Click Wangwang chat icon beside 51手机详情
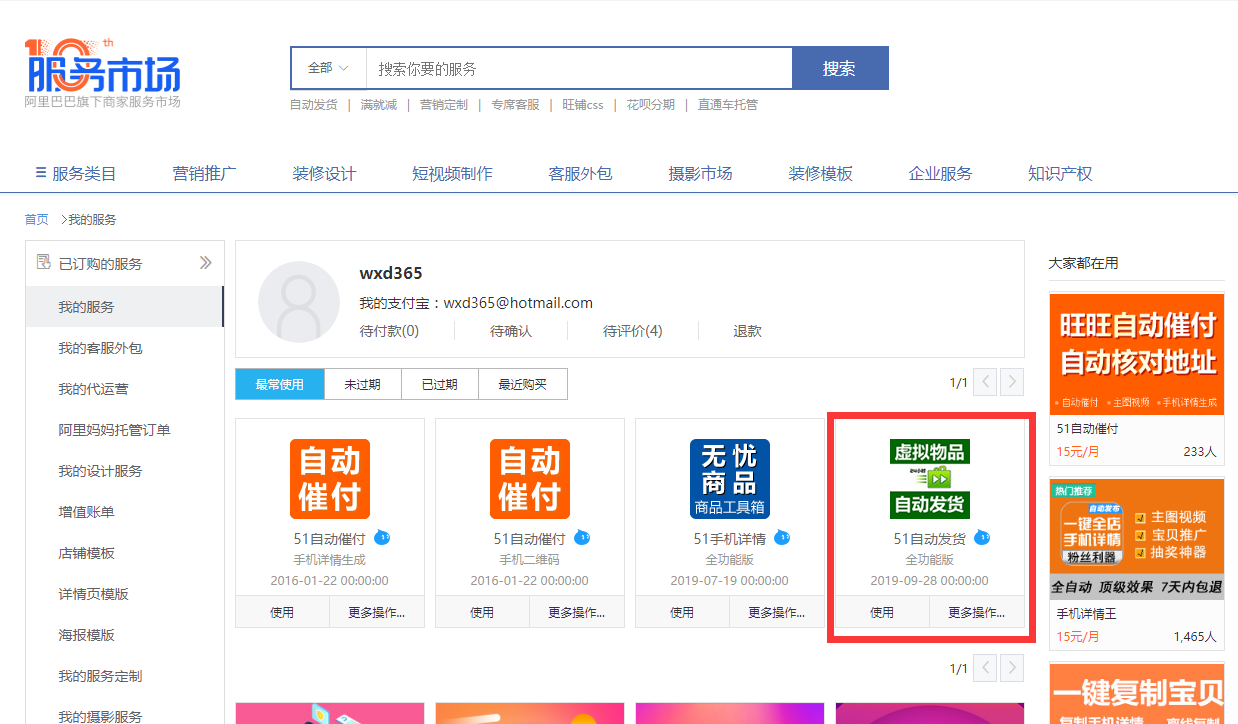 [x=782, y=538]
